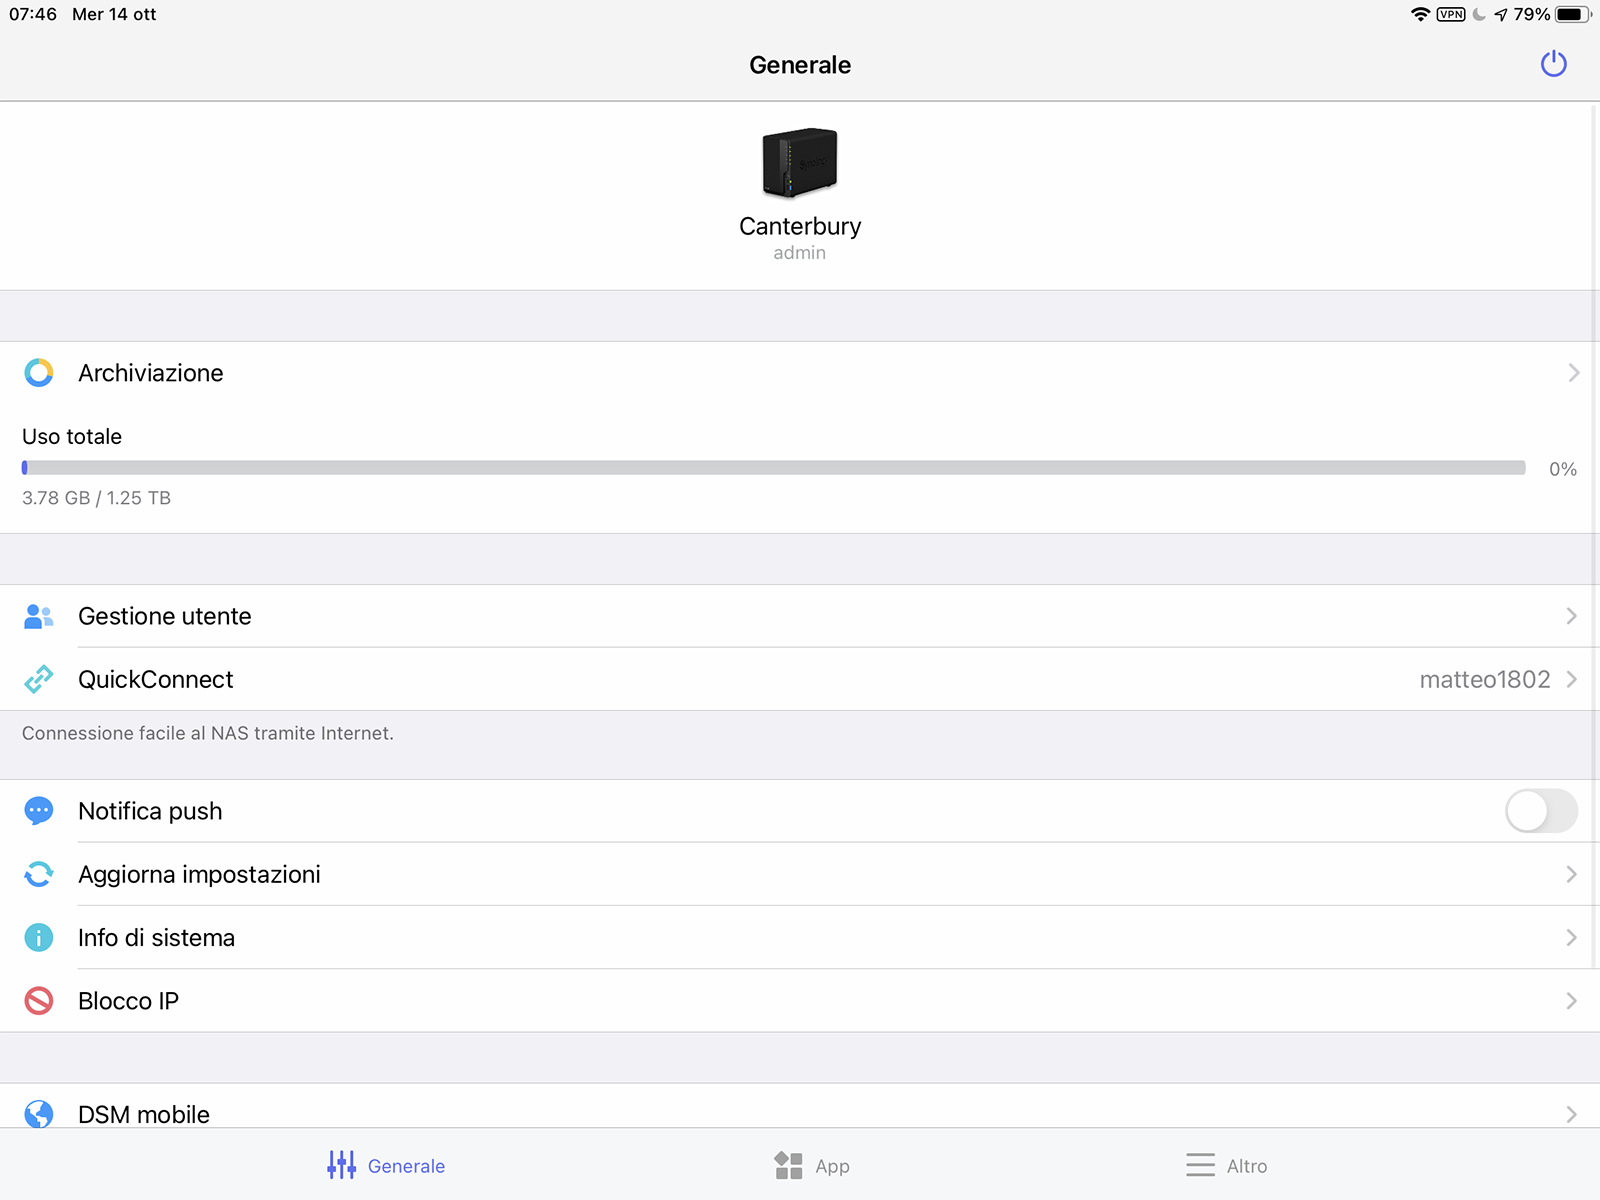The image size is (1600, 1200).
Task: Tap the Uso totale storage usage bar
Action: pyautogui.click(x=774, y=468)
